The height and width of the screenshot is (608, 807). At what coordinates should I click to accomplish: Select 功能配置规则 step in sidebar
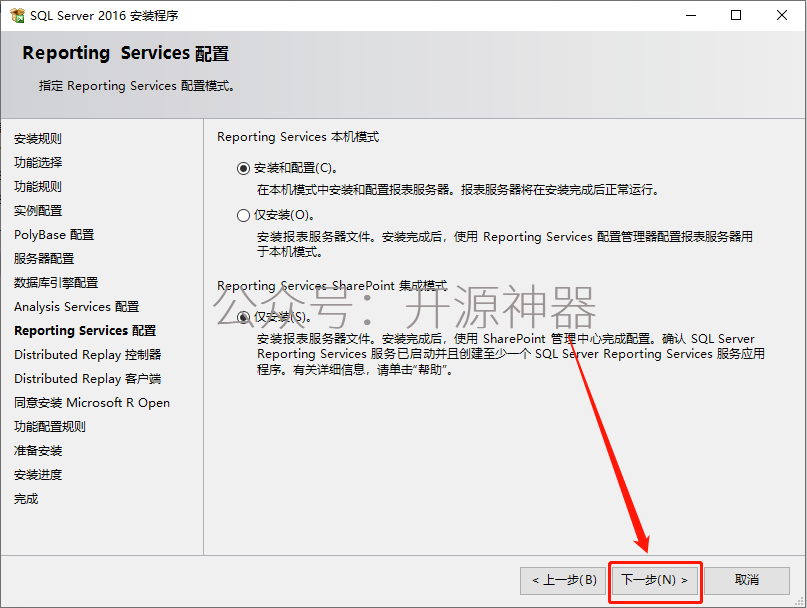[50, 427]
